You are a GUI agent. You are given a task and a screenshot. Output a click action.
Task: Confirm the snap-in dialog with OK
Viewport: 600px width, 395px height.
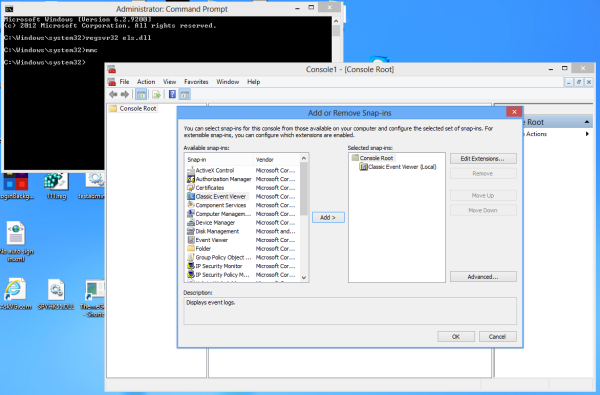point(456,336)
